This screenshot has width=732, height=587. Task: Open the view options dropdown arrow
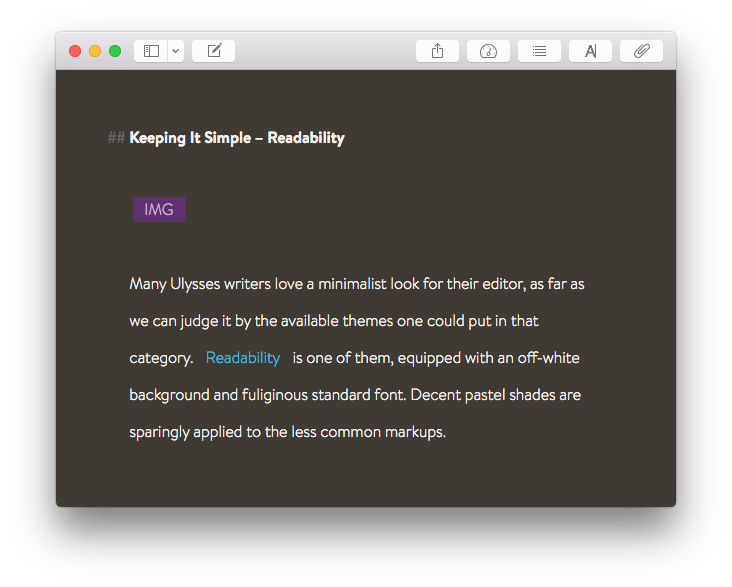pyautogui.click(x=176, y=51)
